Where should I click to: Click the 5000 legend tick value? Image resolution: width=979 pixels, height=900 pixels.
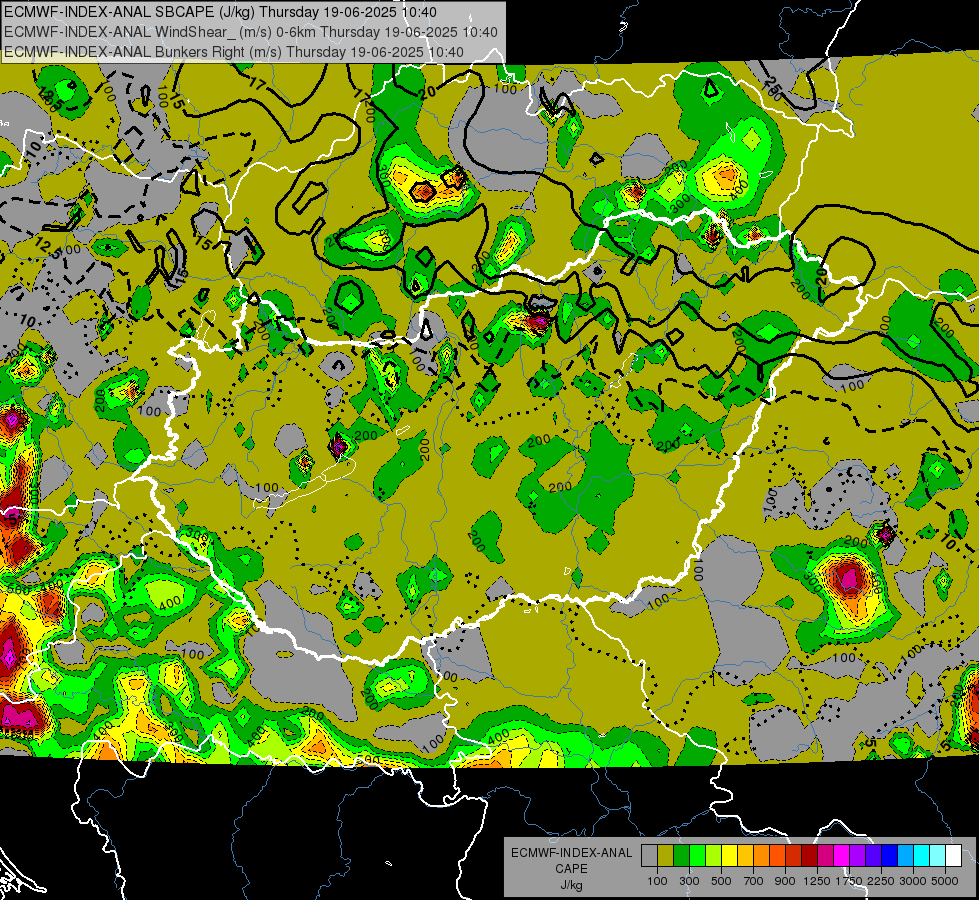[x=945, y=881]
